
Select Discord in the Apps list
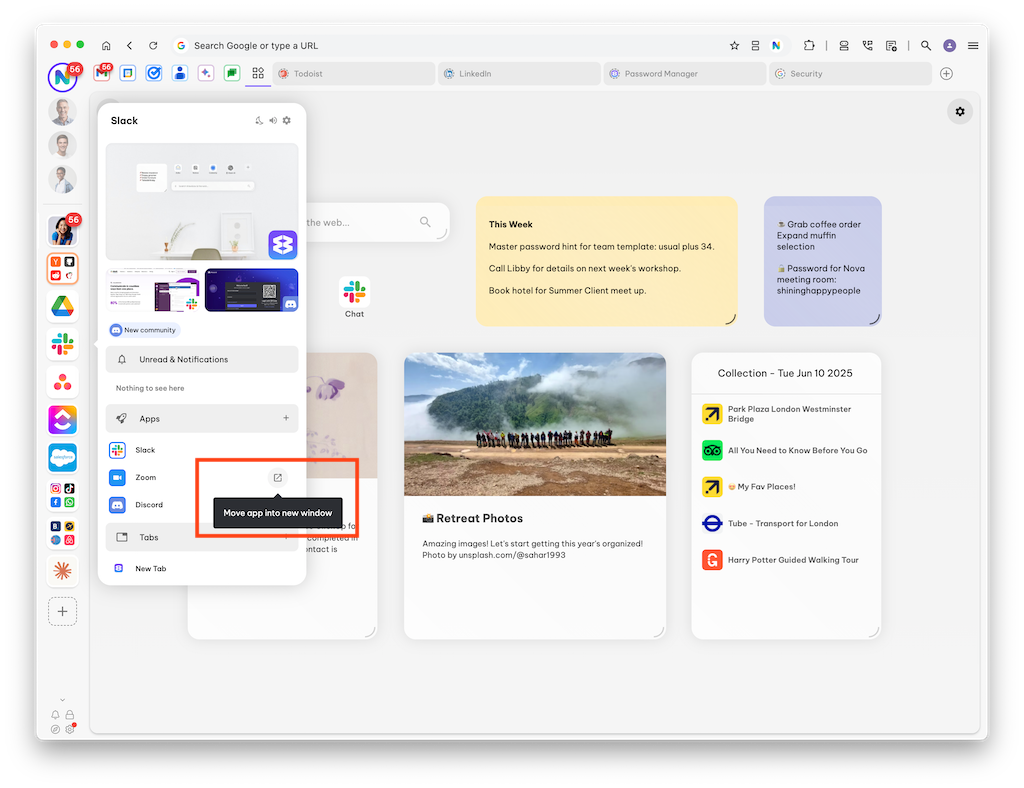pos(149,505)
